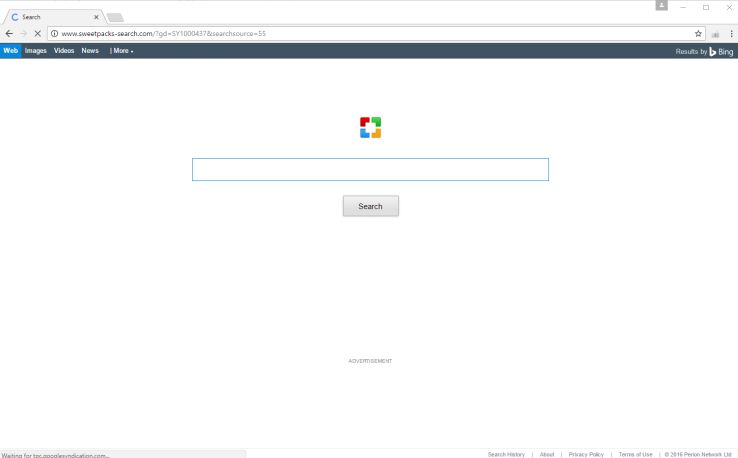The height and width of the screenshot is (458, 738).
Task: Minimize the browser window
Action: coord(683,7)
